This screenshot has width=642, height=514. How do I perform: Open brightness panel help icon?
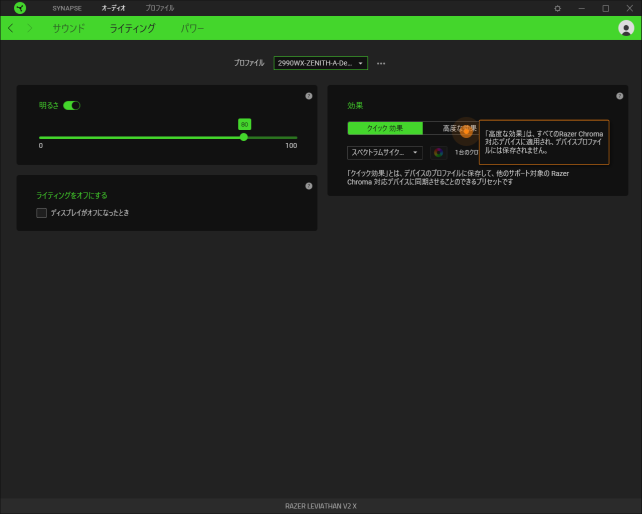coord(309,96)
